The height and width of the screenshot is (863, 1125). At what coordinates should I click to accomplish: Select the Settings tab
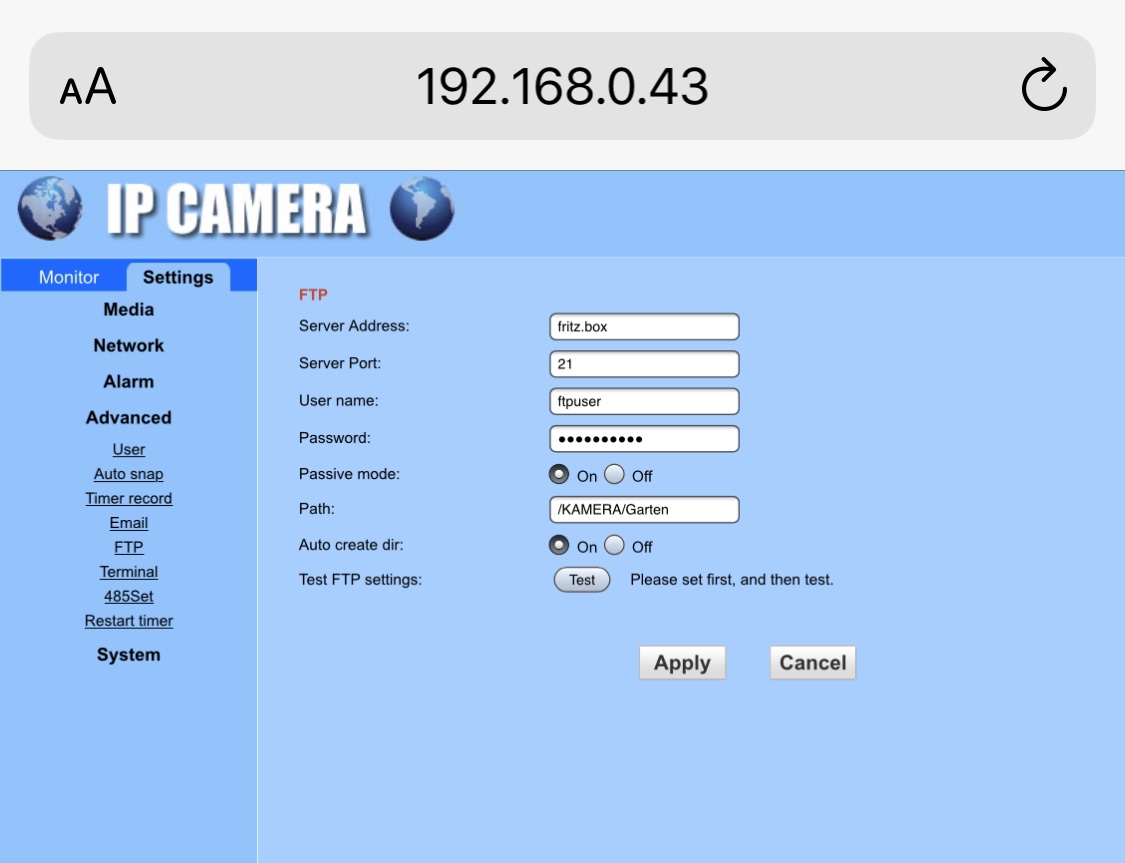178,277
